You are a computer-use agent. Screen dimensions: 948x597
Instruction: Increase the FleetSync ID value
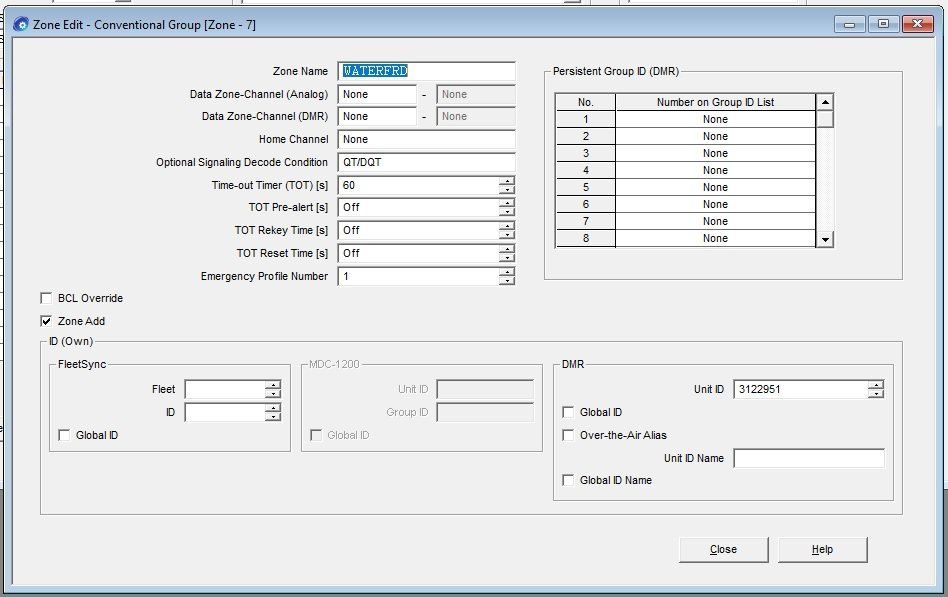point(273,408)
